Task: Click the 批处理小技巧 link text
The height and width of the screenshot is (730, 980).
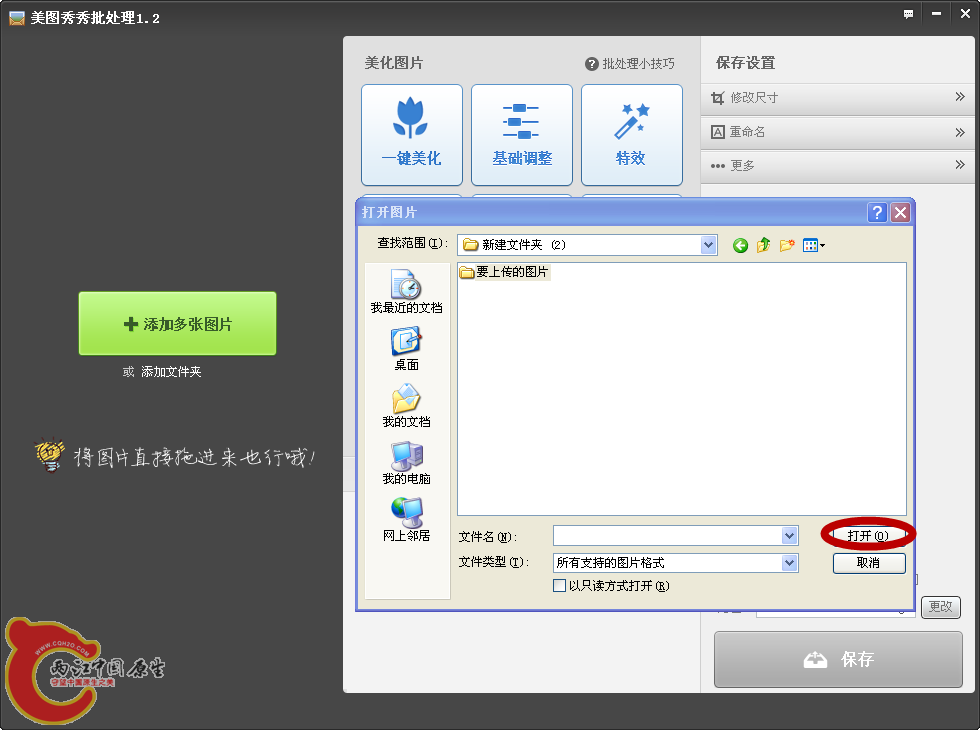Action: 639,64
